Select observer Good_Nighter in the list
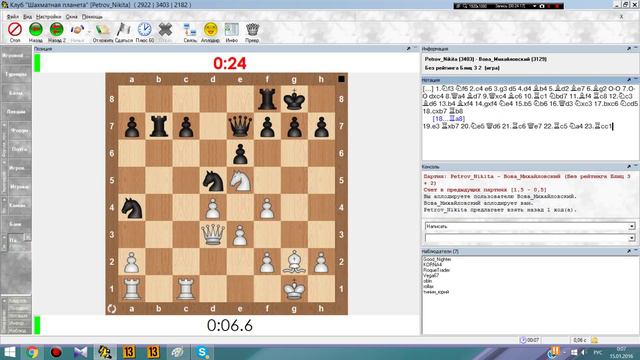 coord(437,259)
